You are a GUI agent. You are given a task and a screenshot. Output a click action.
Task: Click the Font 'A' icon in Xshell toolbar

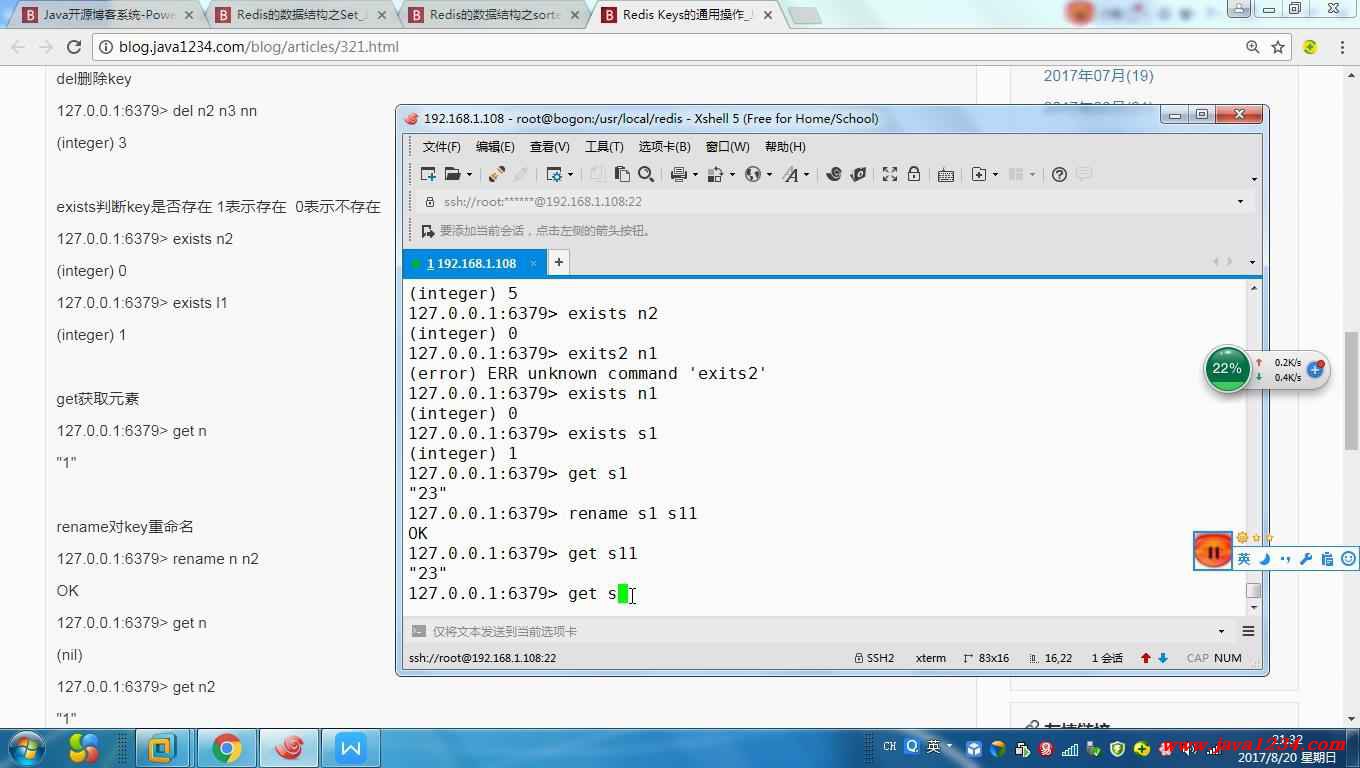(x=790, y=174)
